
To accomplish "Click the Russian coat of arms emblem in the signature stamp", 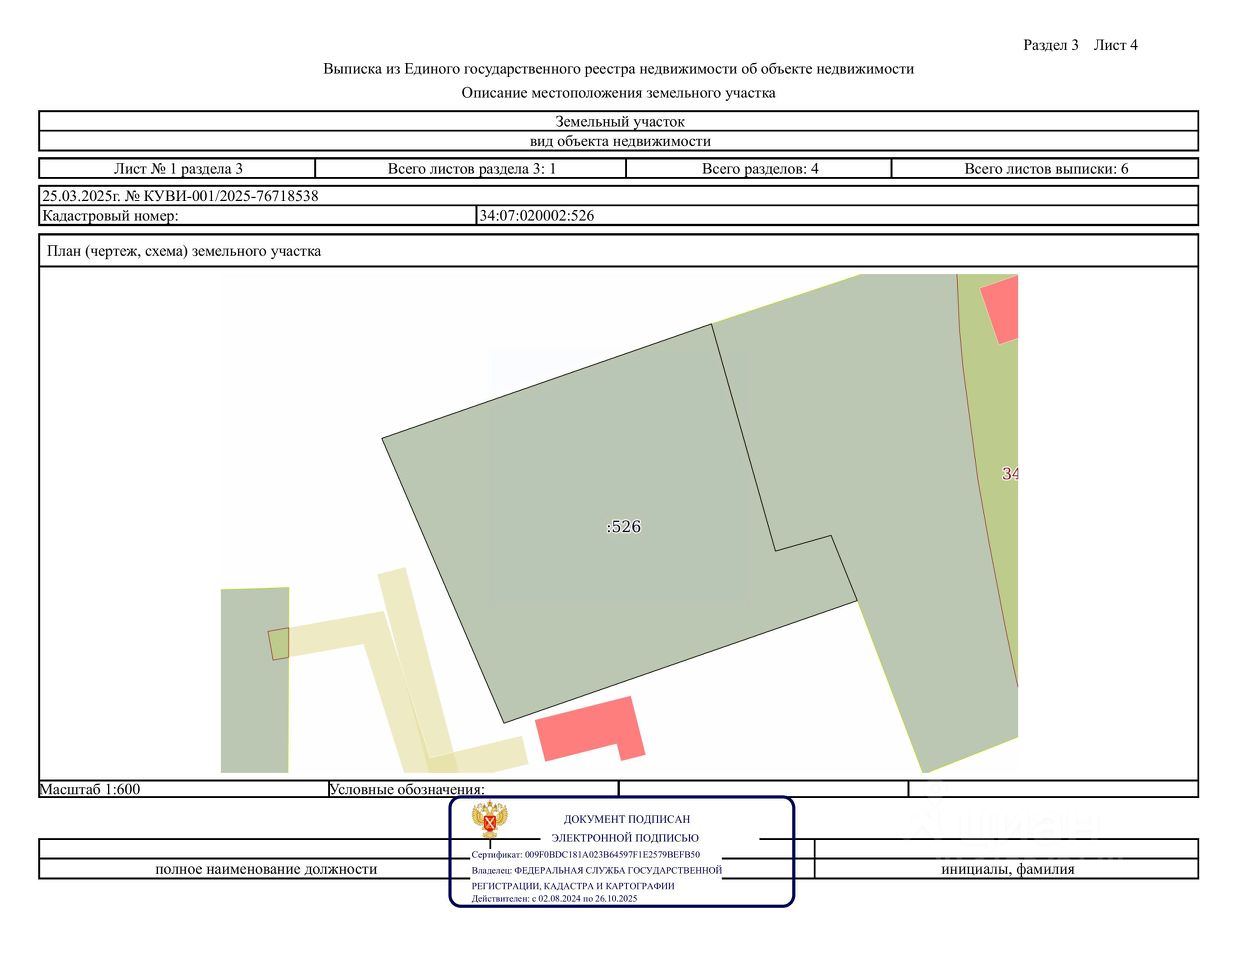I will [x=490, y=820].
